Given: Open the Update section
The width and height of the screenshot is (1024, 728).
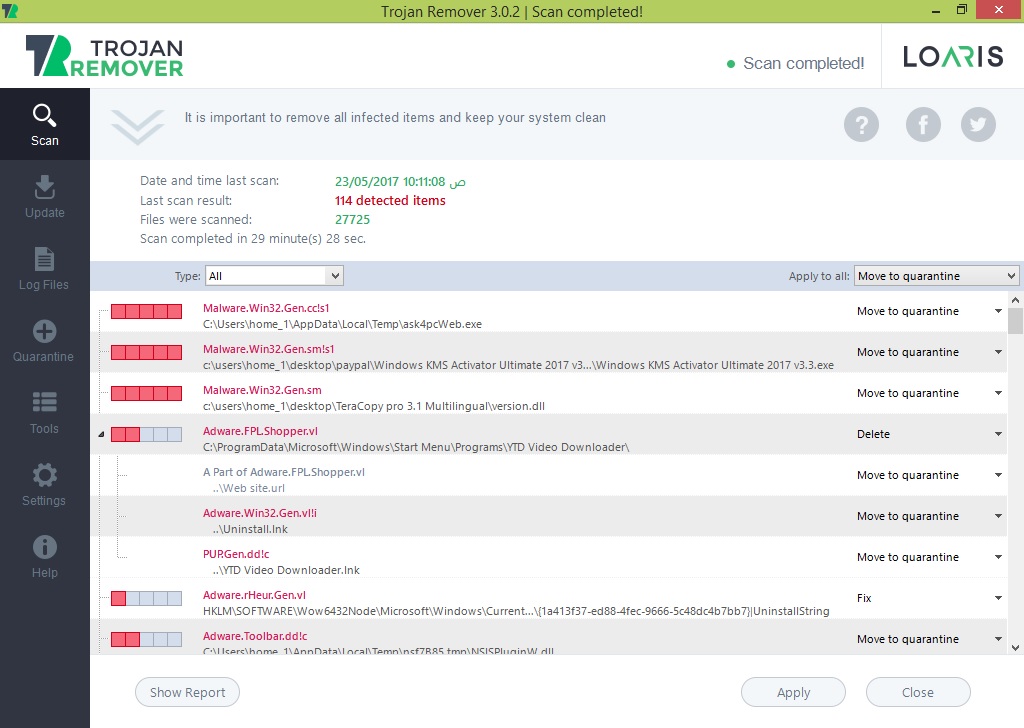Looking at the screenshot, I should (x=44, y=196).
